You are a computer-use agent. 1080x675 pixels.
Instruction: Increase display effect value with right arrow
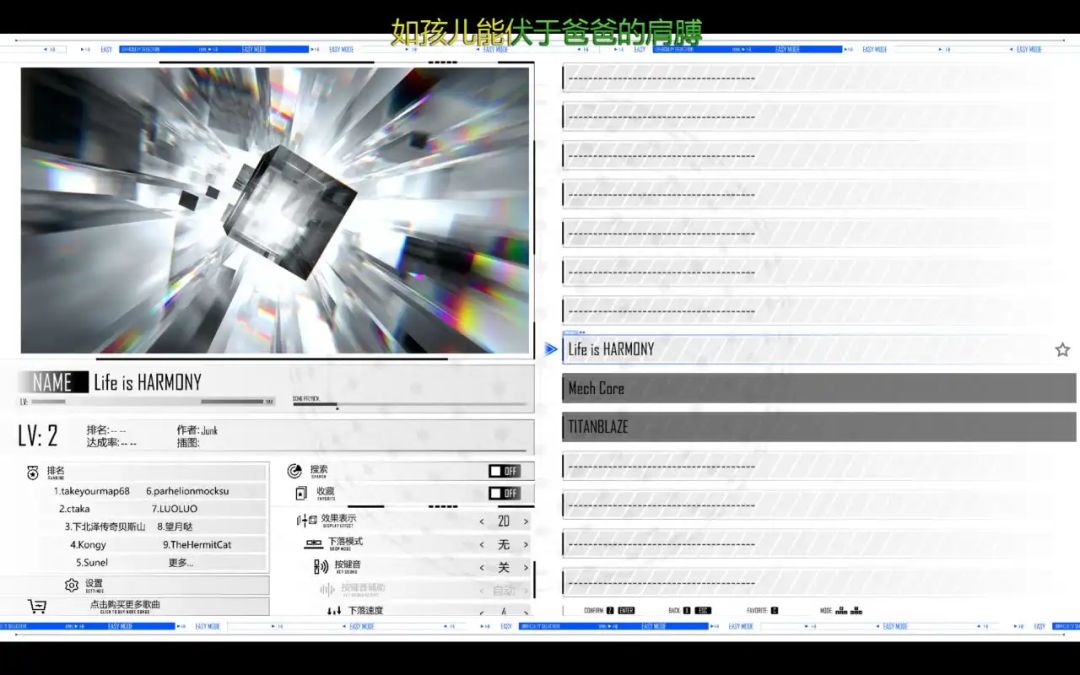[526, 522]
